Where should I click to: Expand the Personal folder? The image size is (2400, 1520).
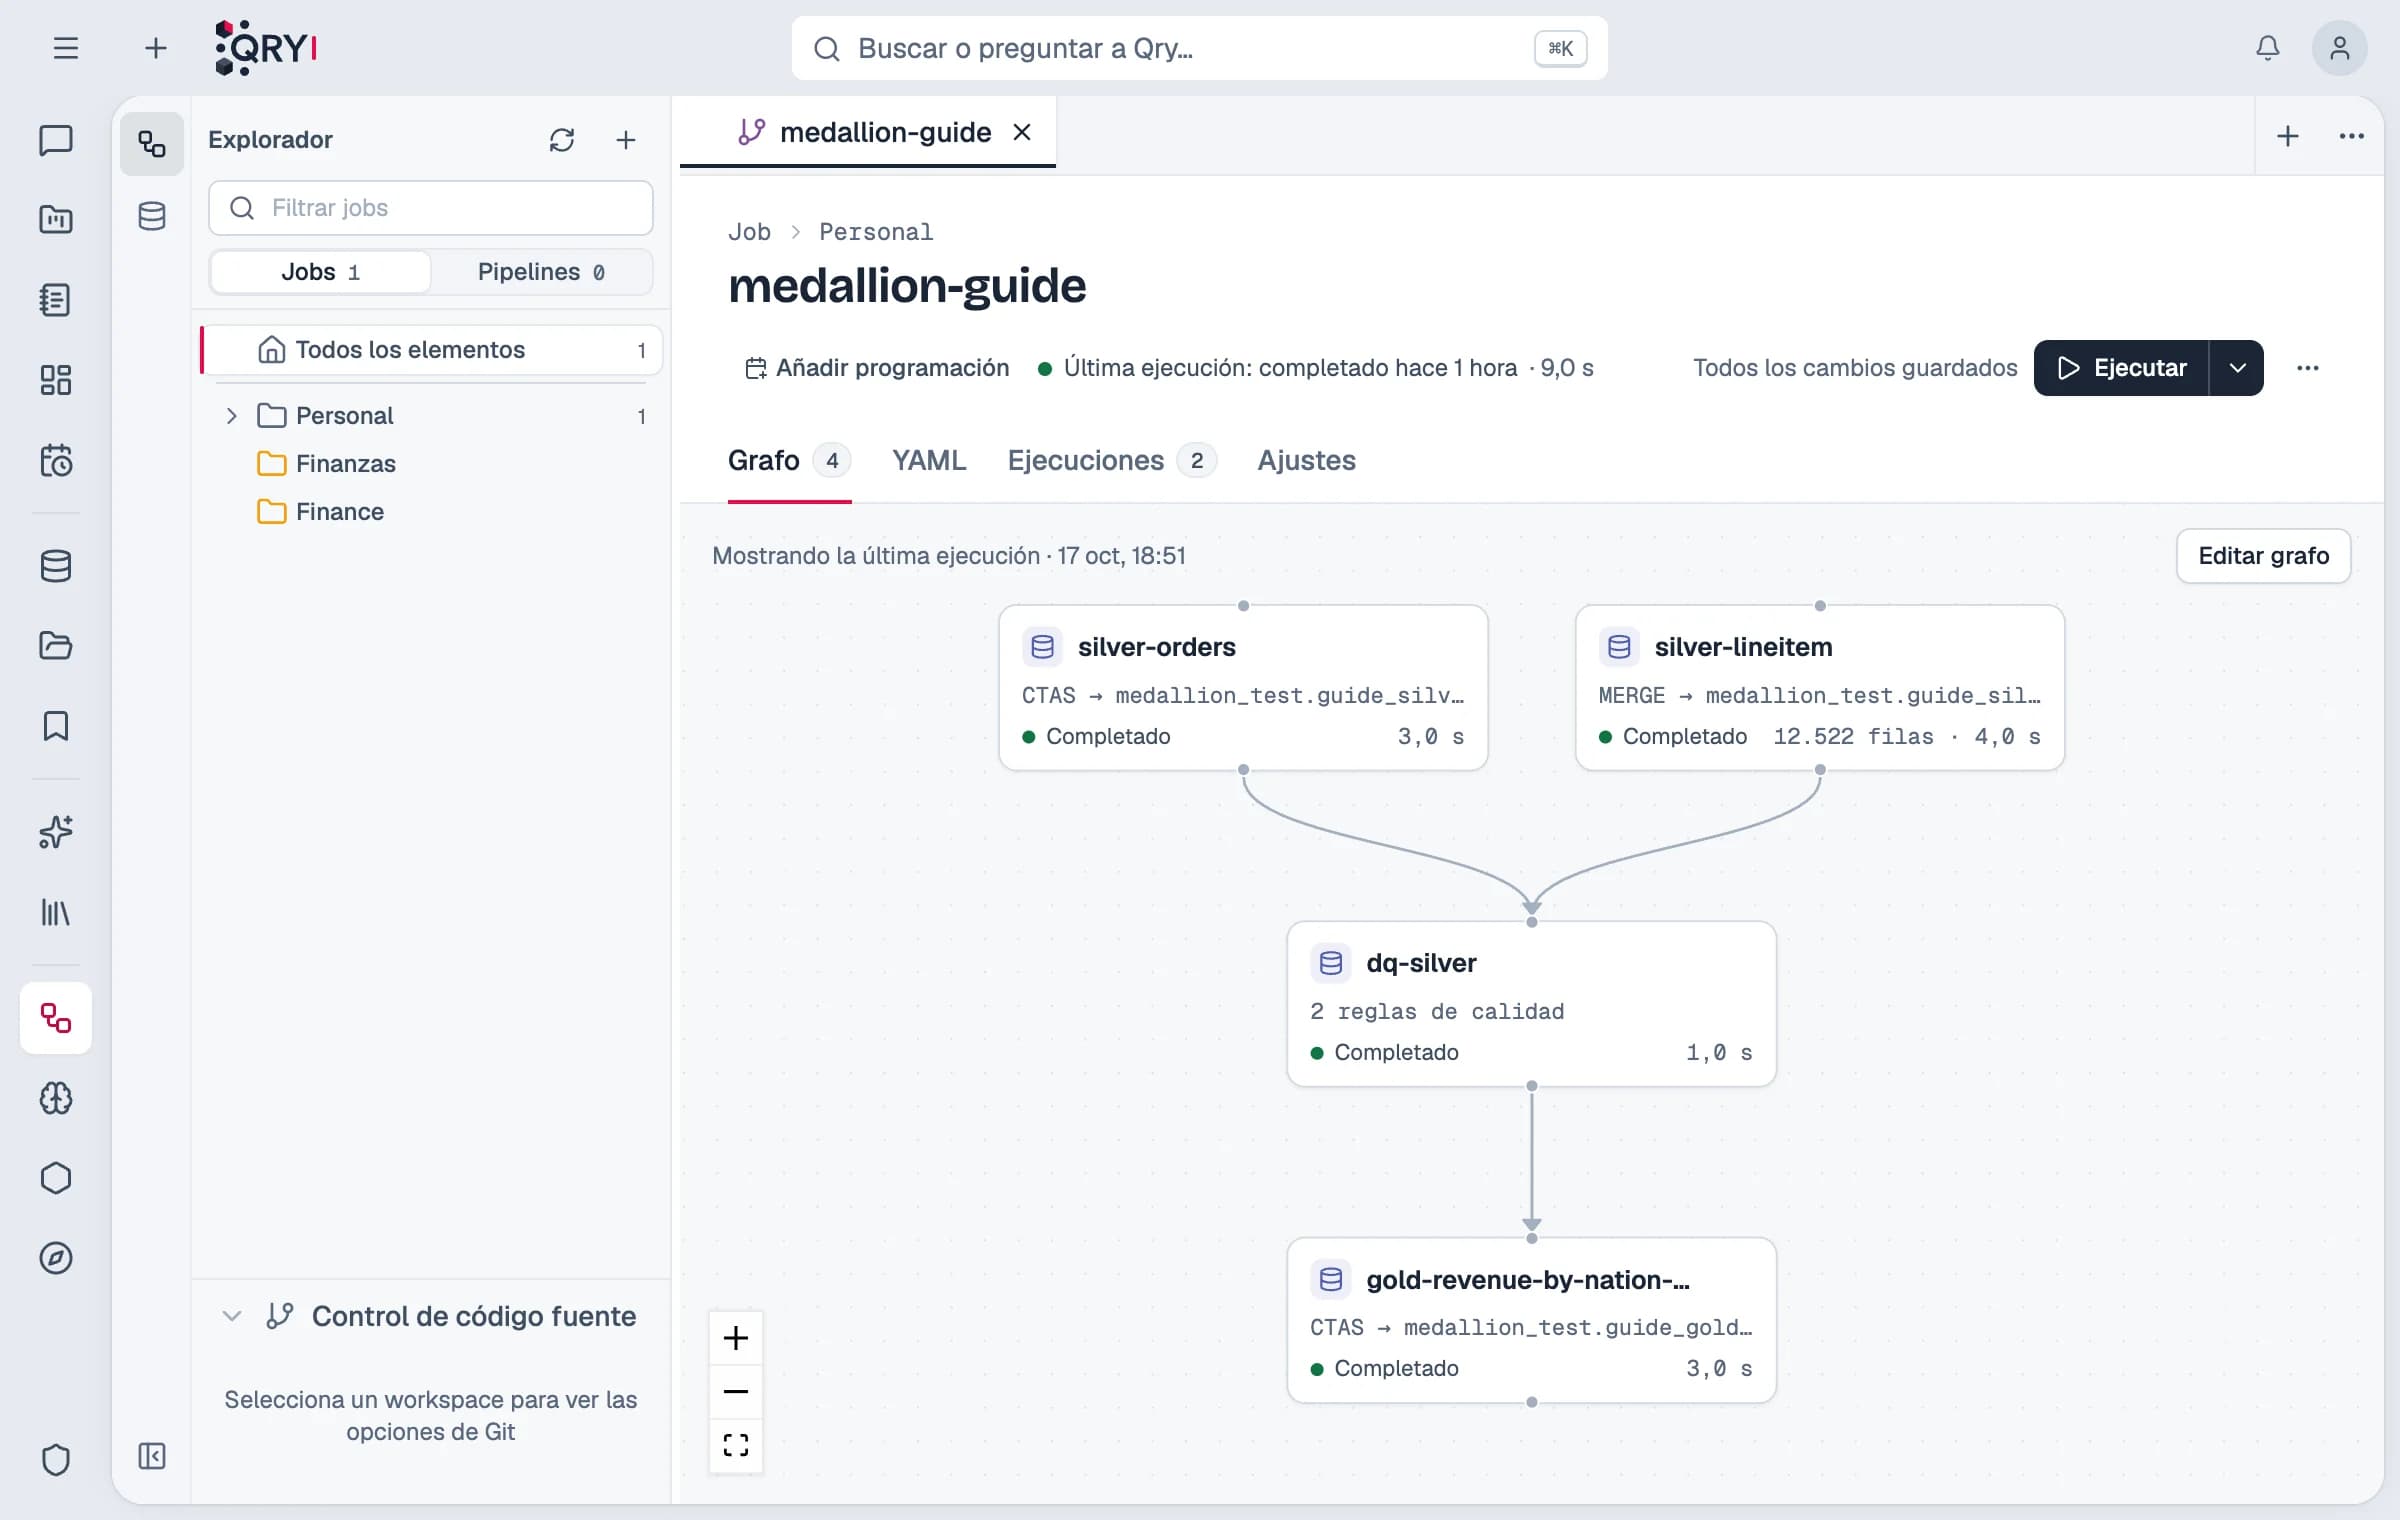click(x=232, y=416)
